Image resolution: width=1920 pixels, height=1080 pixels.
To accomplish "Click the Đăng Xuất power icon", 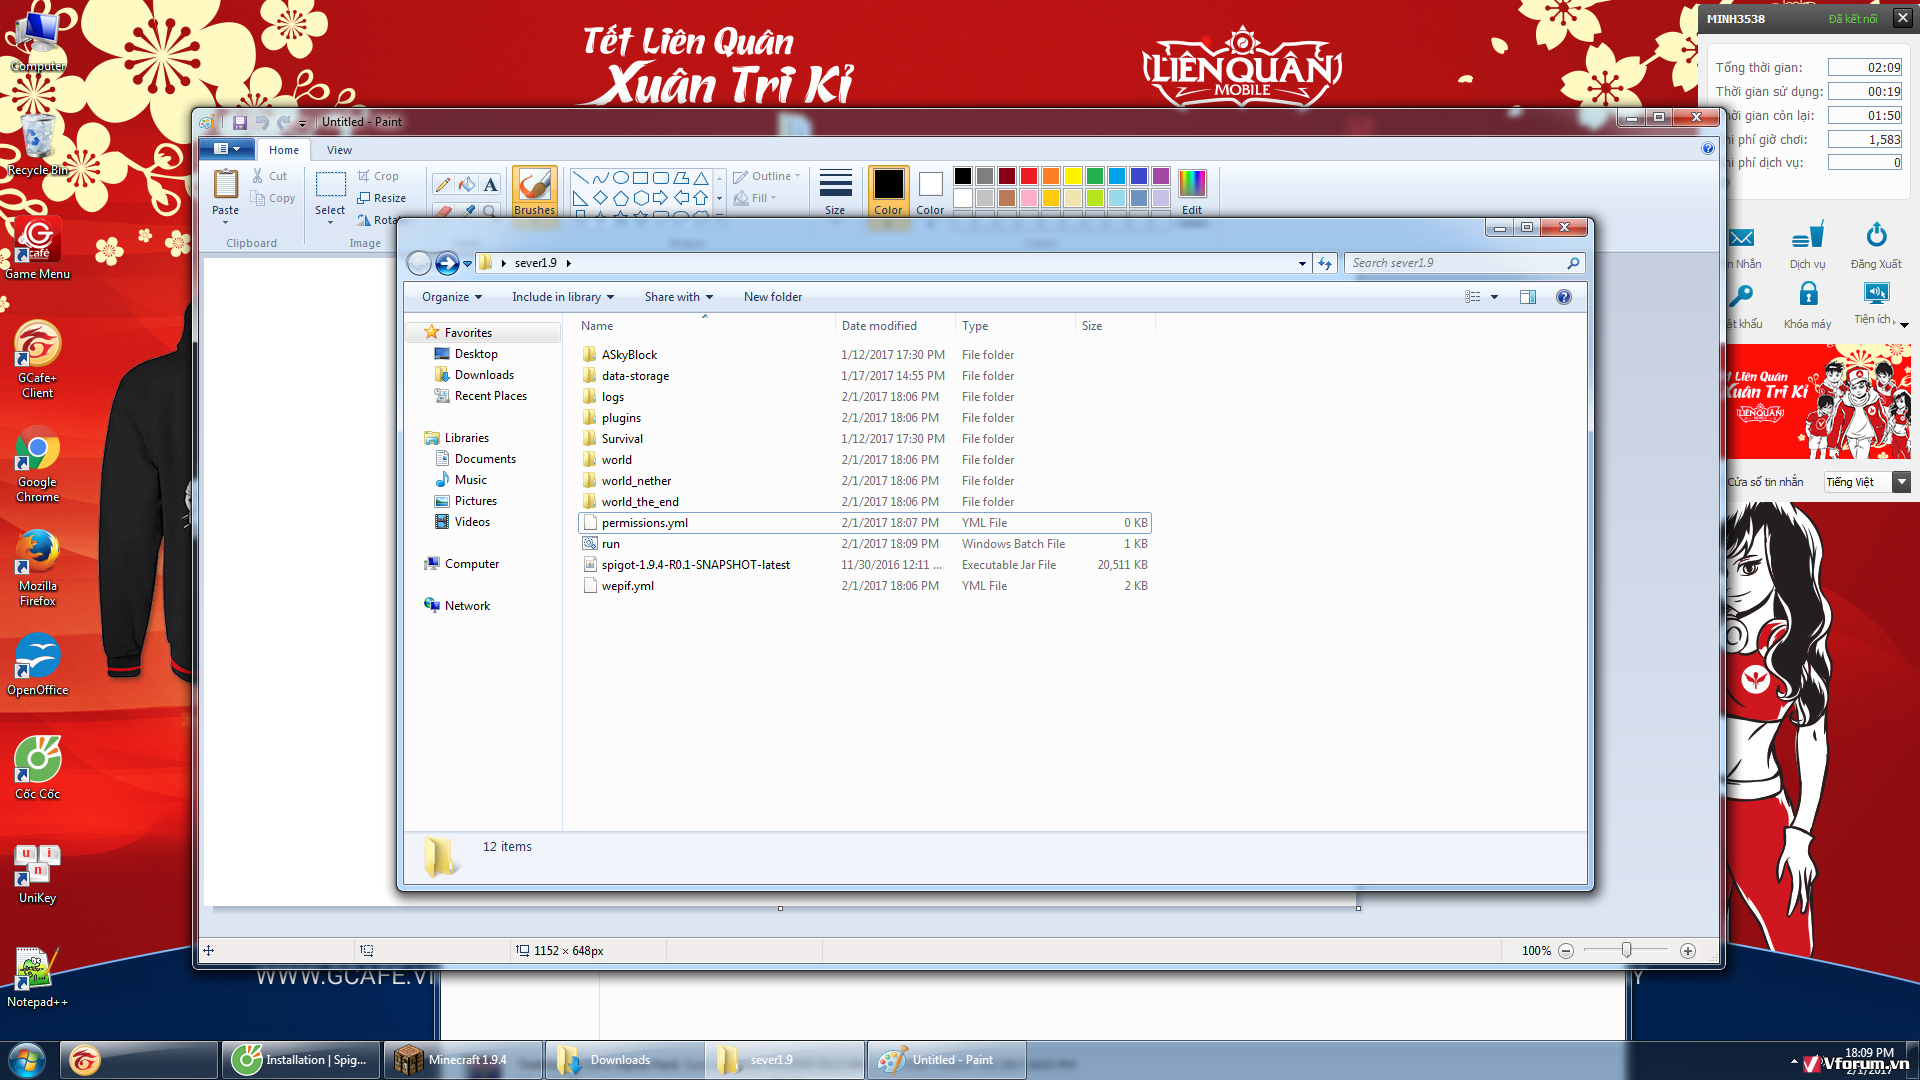I will click(x=1876, y=236).
